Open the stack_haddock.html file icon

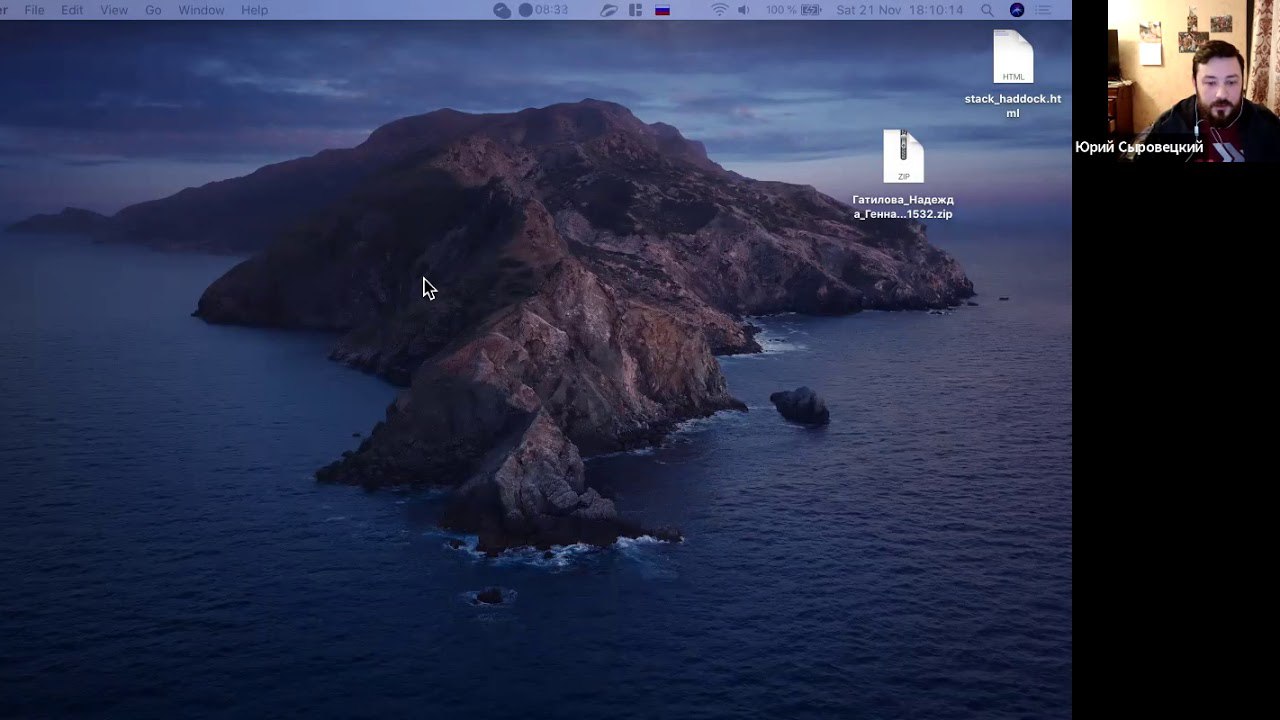1012,58
